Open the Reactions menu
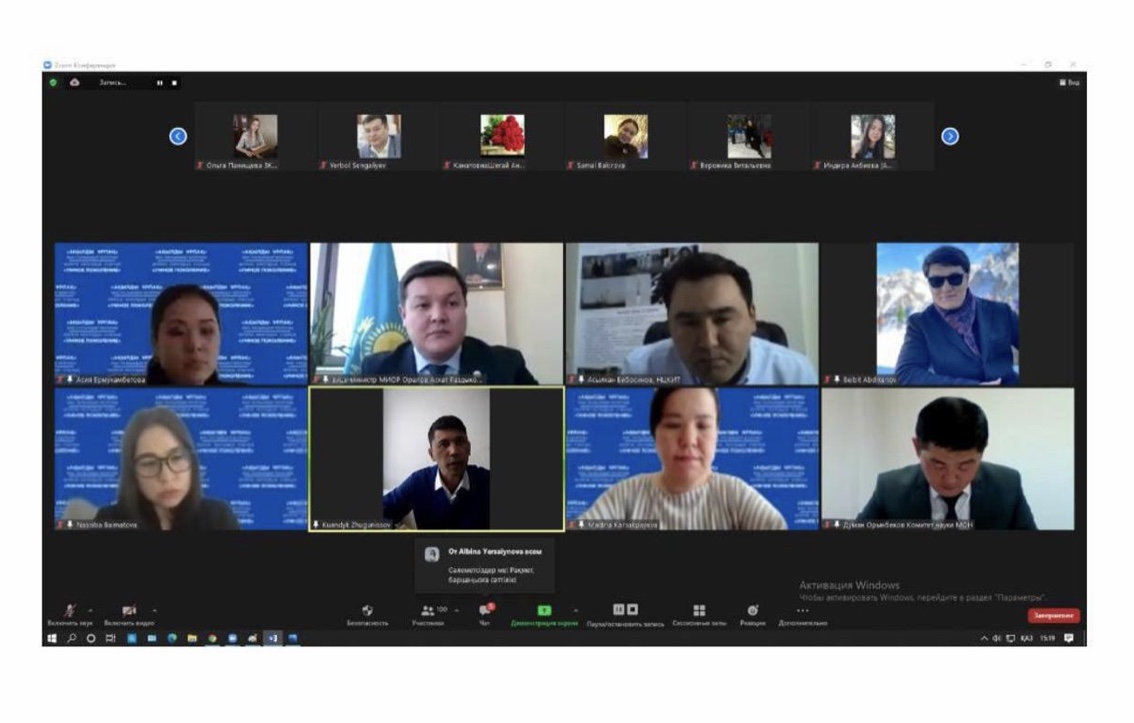This screenshot has height=723, width=1134. (x=752, y=611)
